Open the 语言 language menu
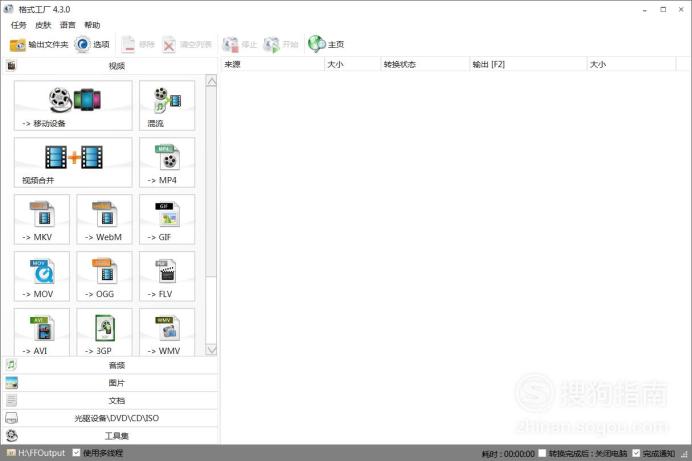The width and height of the screenshot is (692, 461). [x=68, y=25]
